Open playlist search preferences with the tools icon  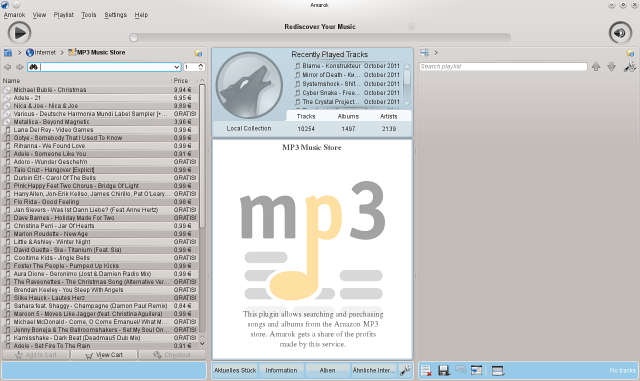[x=630, y=67]
